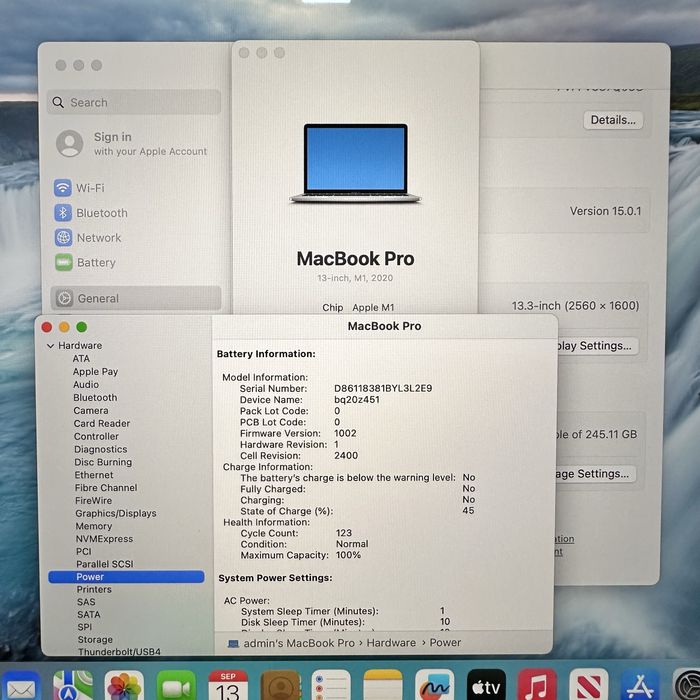
Task: Launch Reminders from the Dock
Action: click(331, 686)
